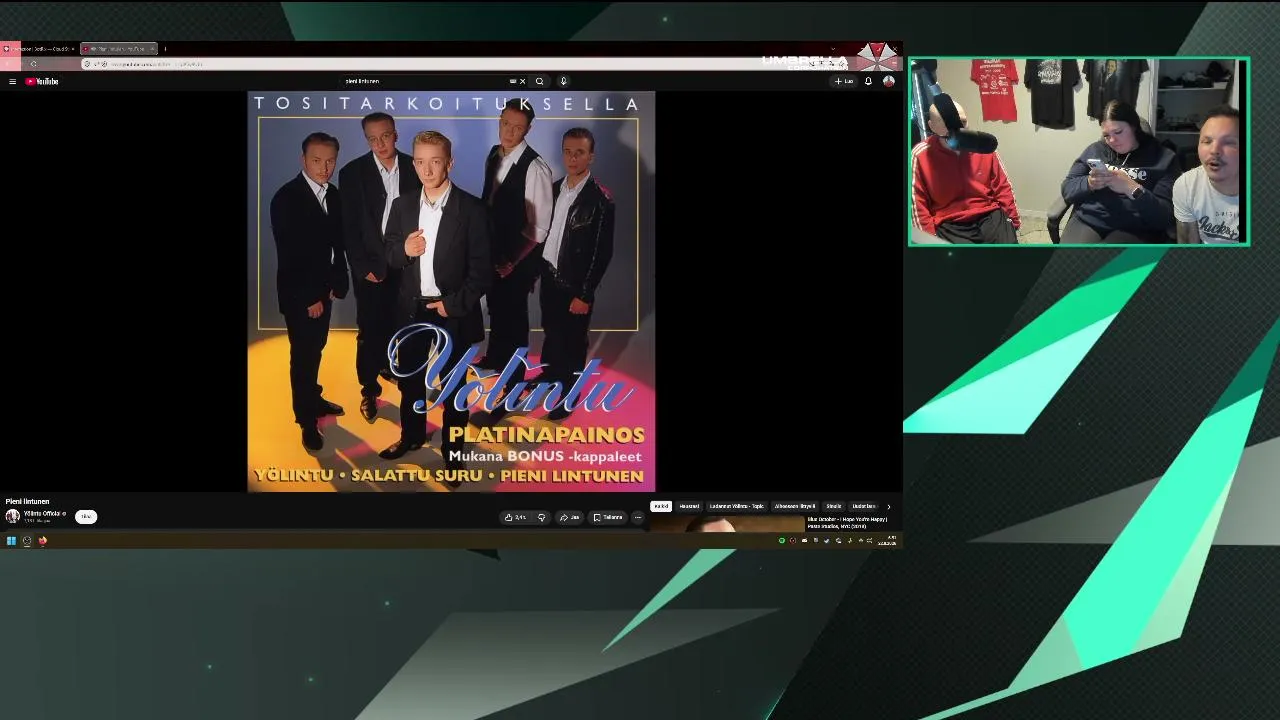Switch to the first browser tab

pos(38,48)
